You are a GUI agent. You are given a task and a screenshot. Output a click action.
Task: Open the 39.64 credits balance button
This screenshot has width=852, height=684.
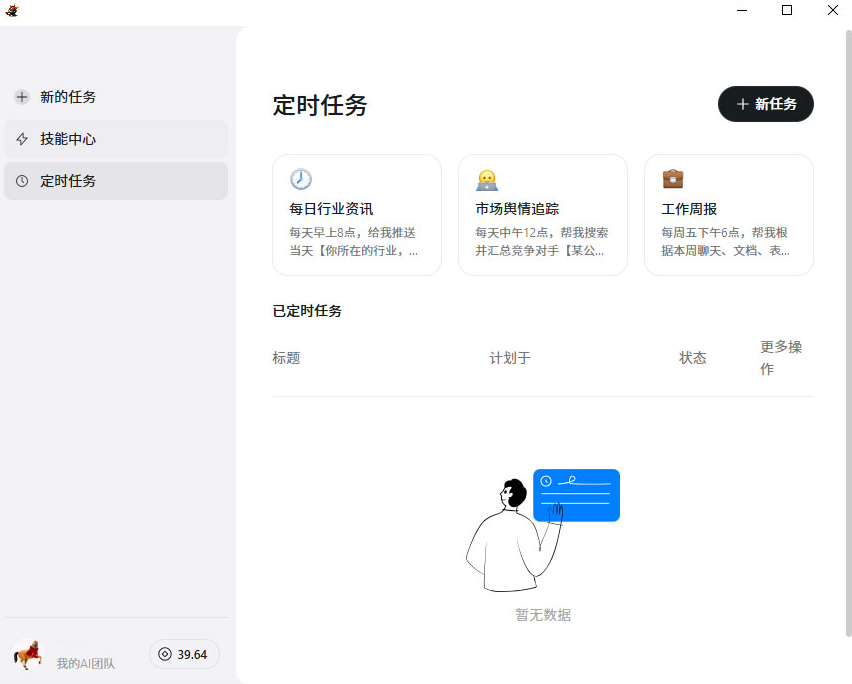tap(184, 654)
